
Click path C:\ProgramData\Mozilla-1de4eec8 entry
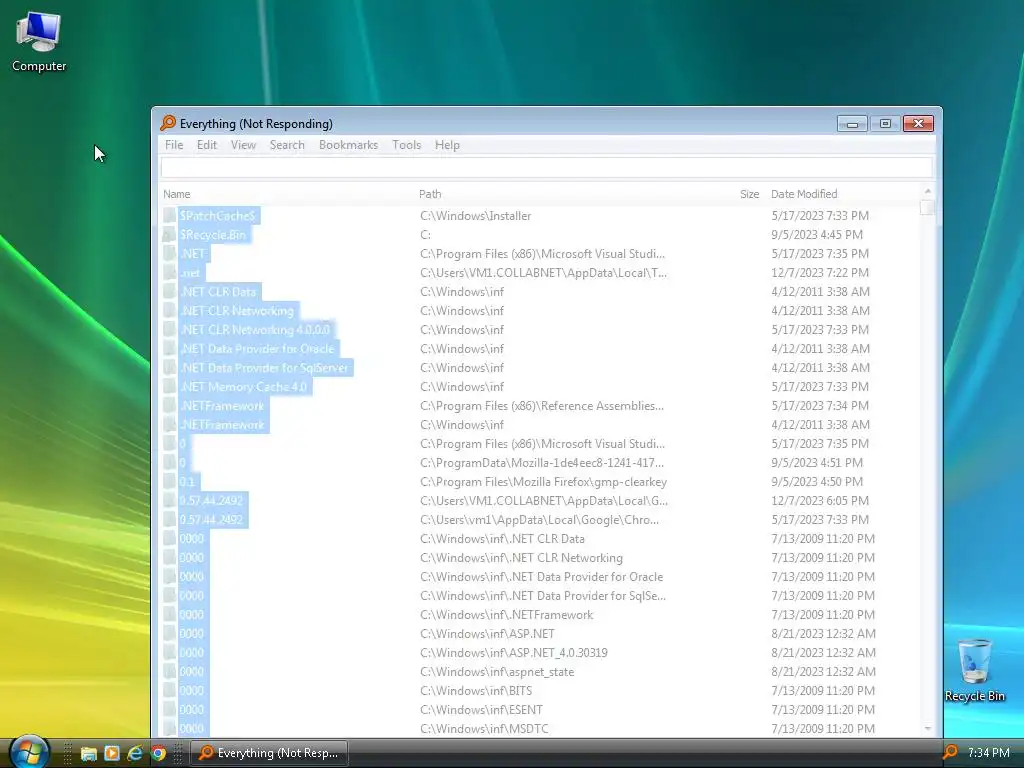(541, 462)
